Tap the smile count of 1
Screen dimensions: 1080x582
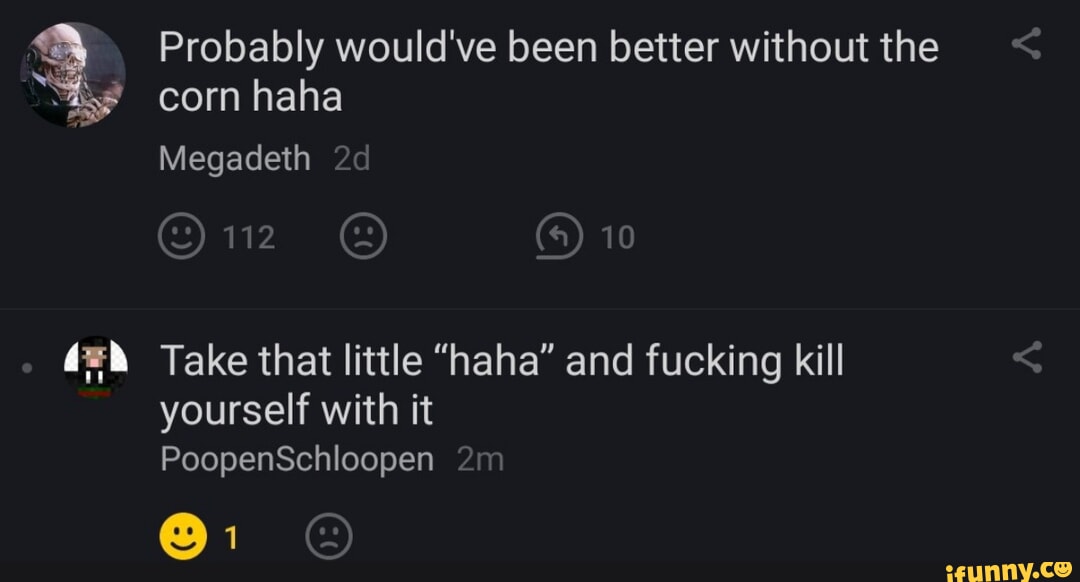231,539
